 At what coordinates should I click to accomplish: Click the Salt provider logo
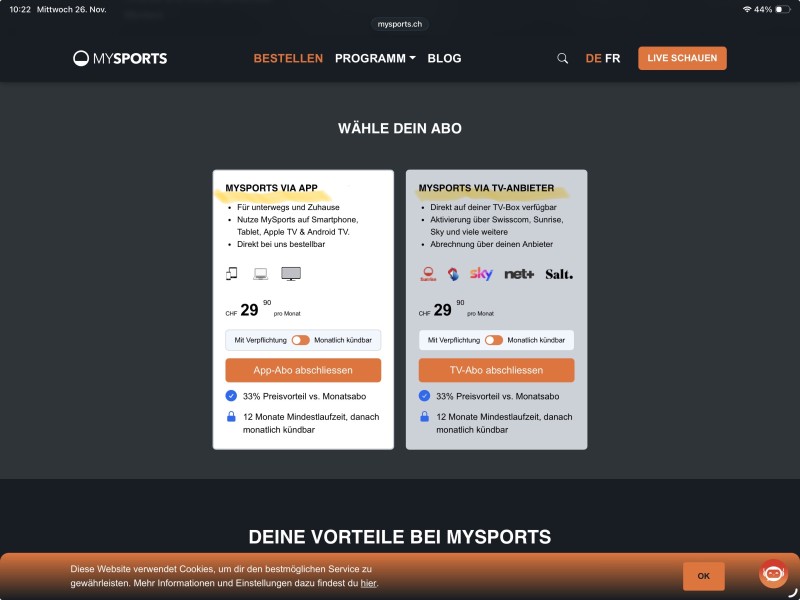tap(559, 274)
